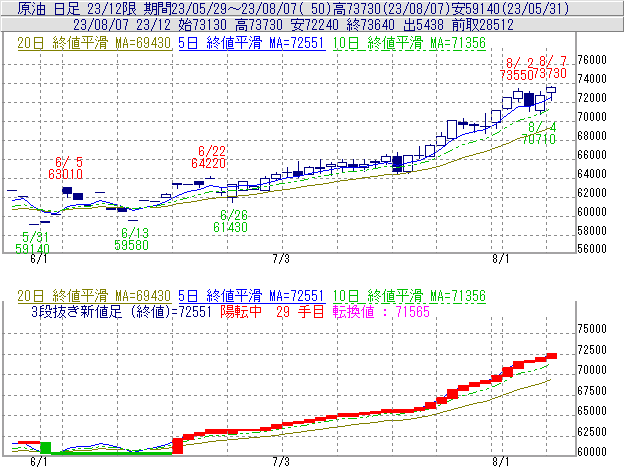Click the 56000 price axis label
Image resolution: width=624 pixels, height=475 pixels.
[x=592, y=249]
